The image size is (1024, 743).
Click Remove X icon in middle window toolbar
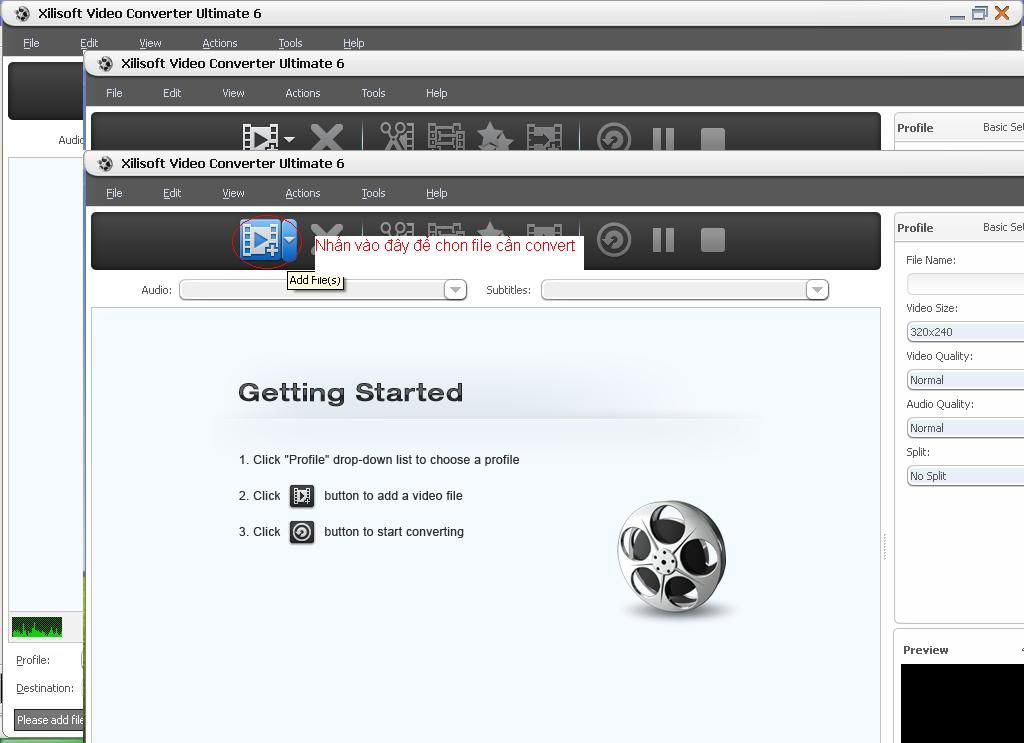tap(327, 137)
